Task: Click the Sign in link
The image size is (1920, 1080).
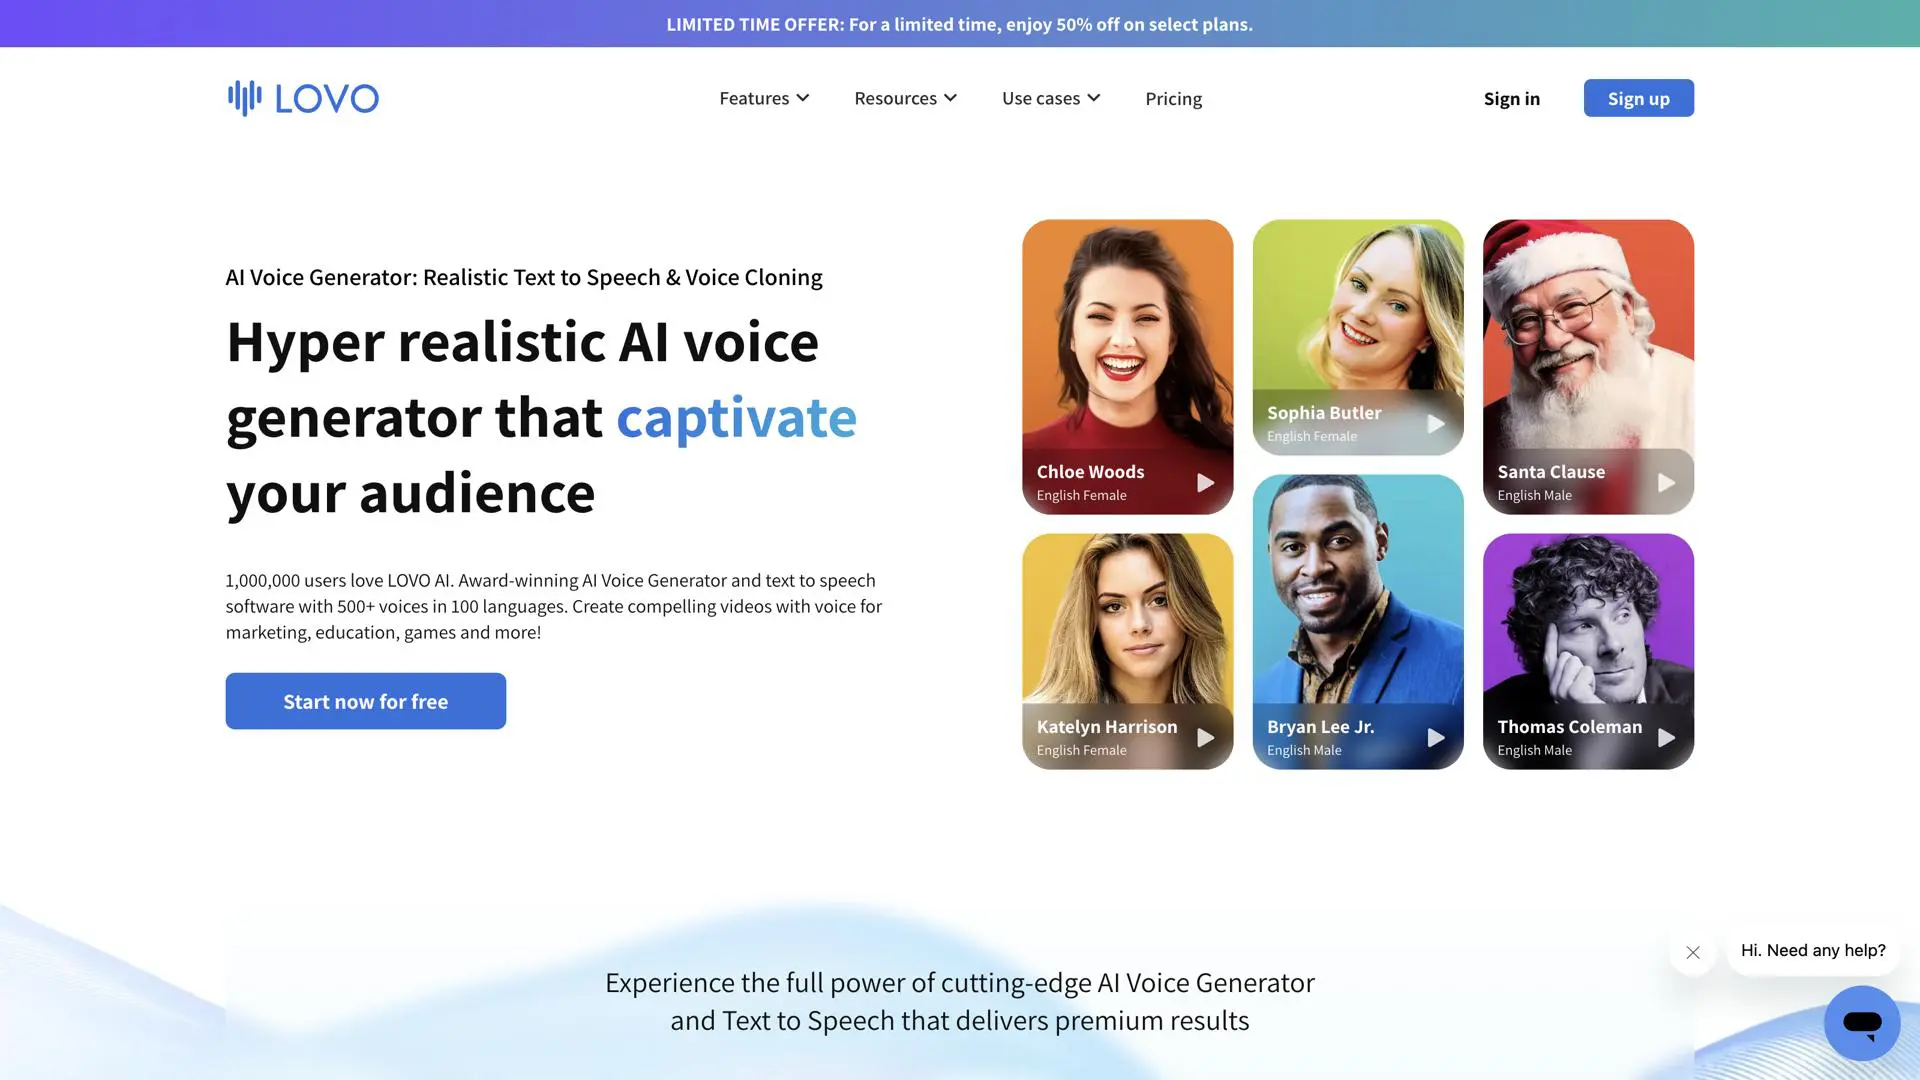Action: tap(1511, 98)
